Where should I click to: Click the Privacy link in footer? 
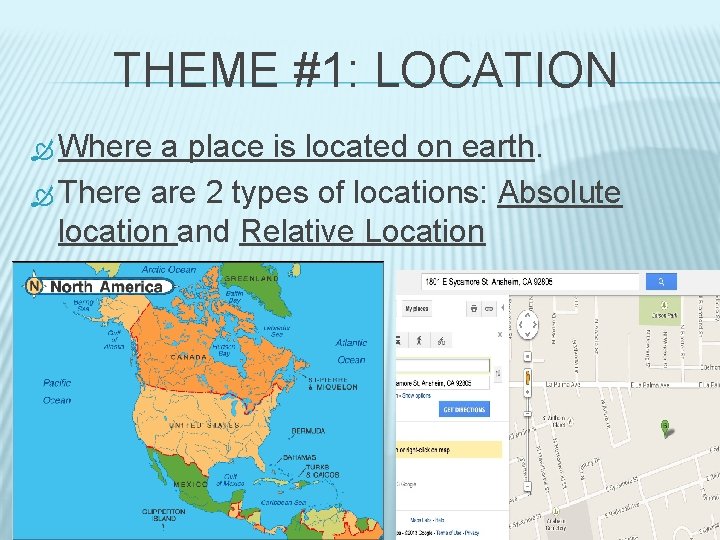pyautogui.click(x=472, y=533)
